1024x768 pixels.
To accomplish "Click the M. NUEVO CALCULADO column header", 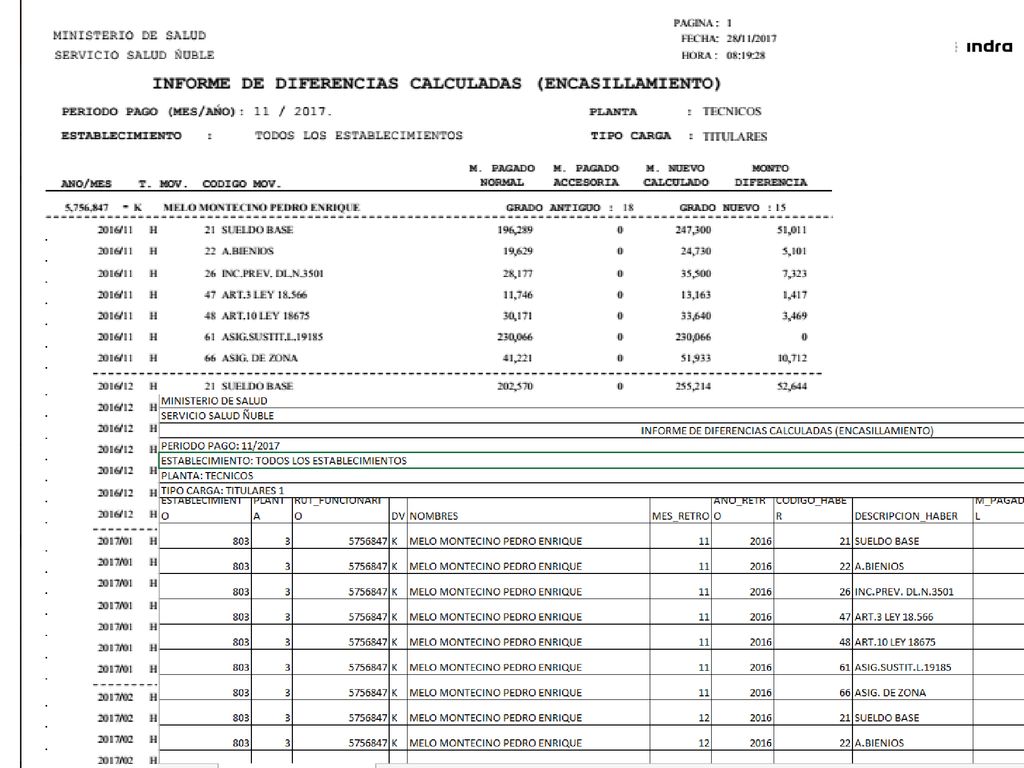I will 675,175.
